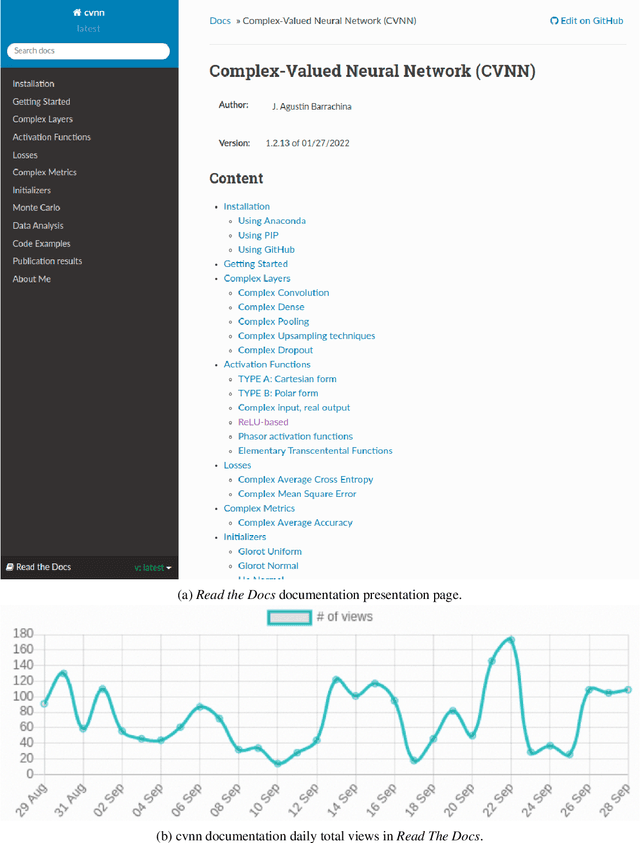This screenshot has width=640, height=843.
Task: Follow the ReLU-based link
Action: 263,422
